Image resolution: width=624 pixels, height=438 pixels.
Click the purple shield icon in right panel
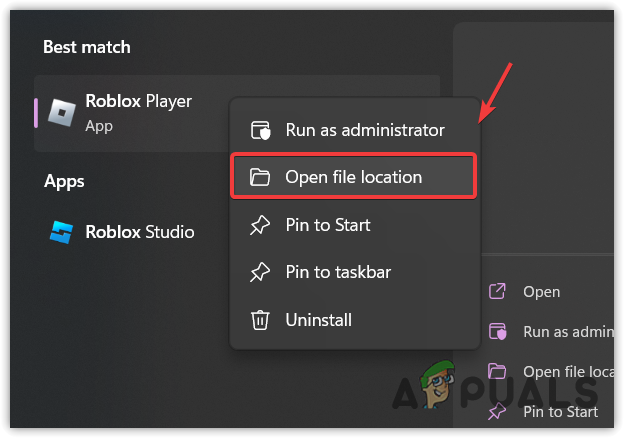[496, 332]
